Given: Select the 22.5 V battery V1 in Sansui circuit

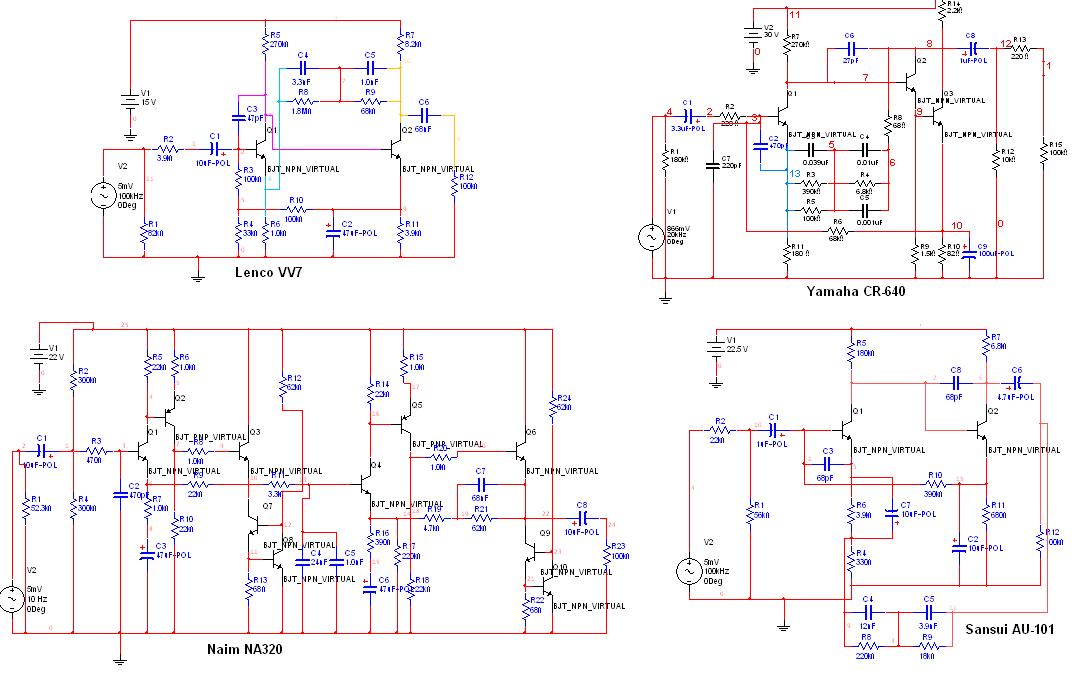Looking at the screenshot, I should [716, 348].
